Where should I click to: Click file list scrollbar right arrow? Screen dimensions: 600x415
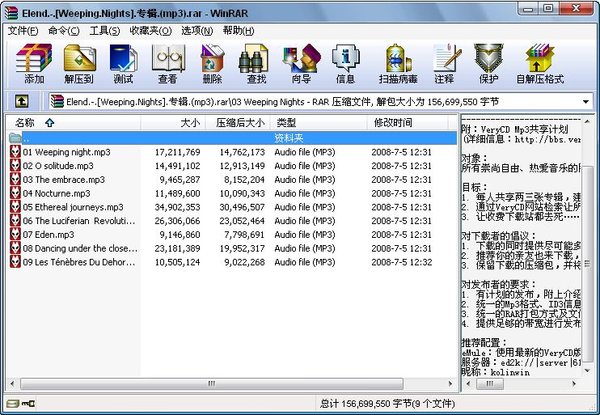coord(450,383)
